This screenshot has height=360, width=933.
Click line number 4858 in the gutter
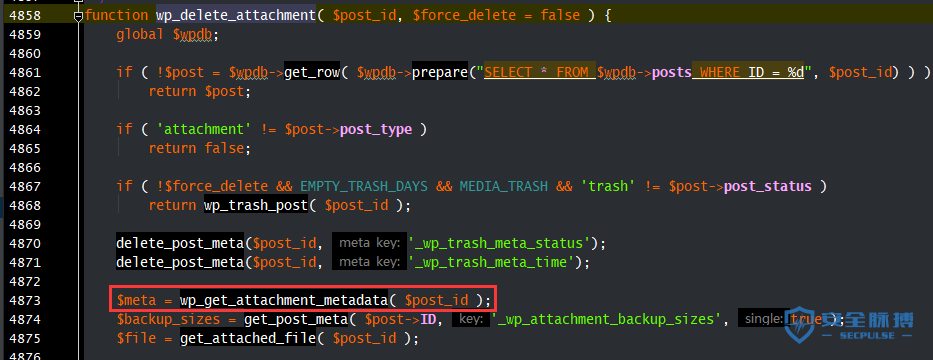[24, 15]
